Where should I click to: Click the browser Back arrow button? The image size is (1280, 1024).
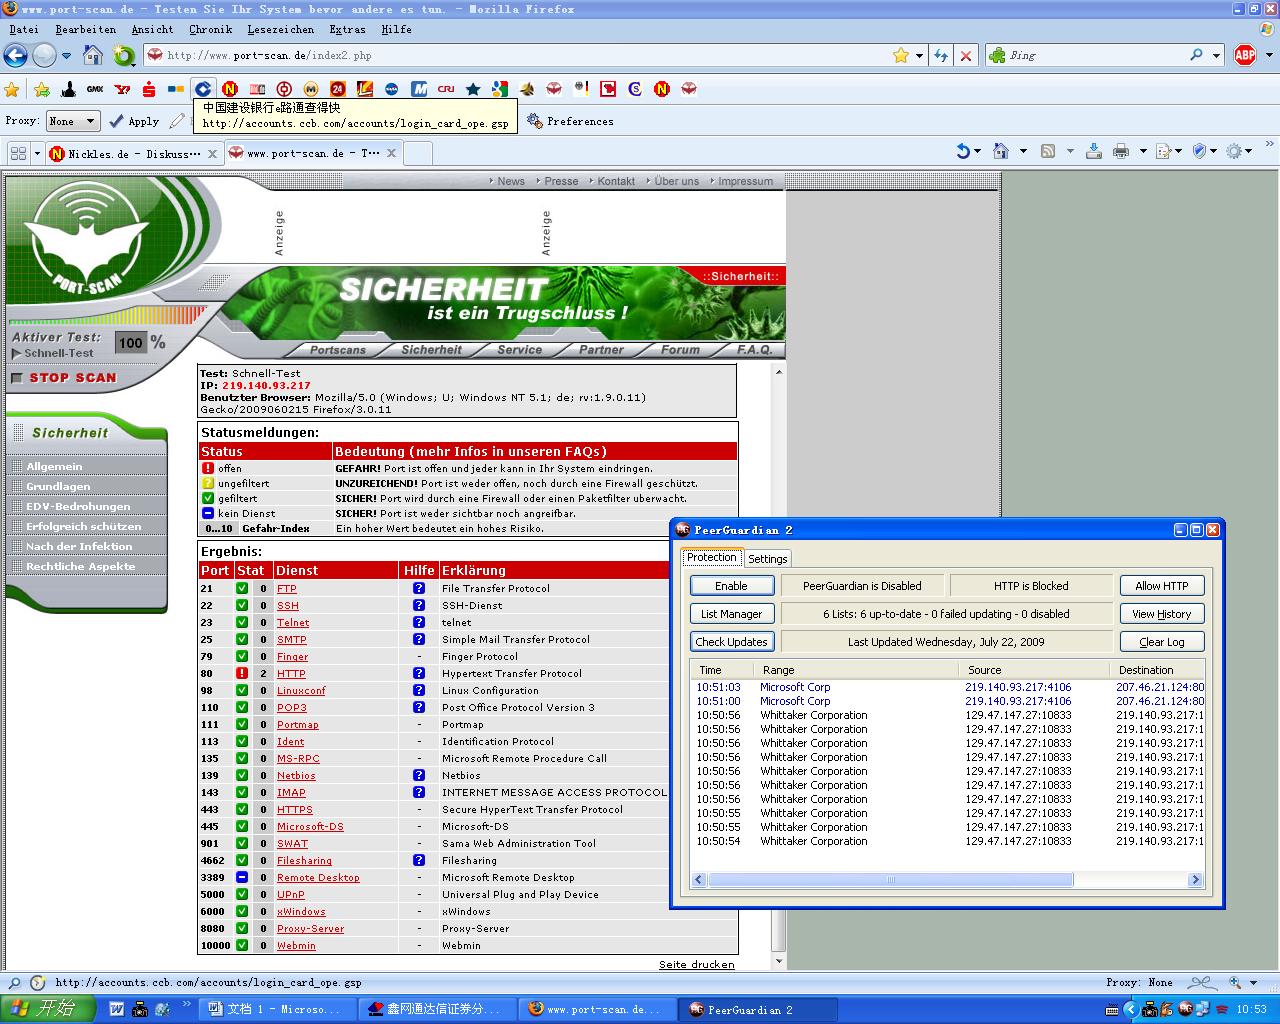coord(15,55)
